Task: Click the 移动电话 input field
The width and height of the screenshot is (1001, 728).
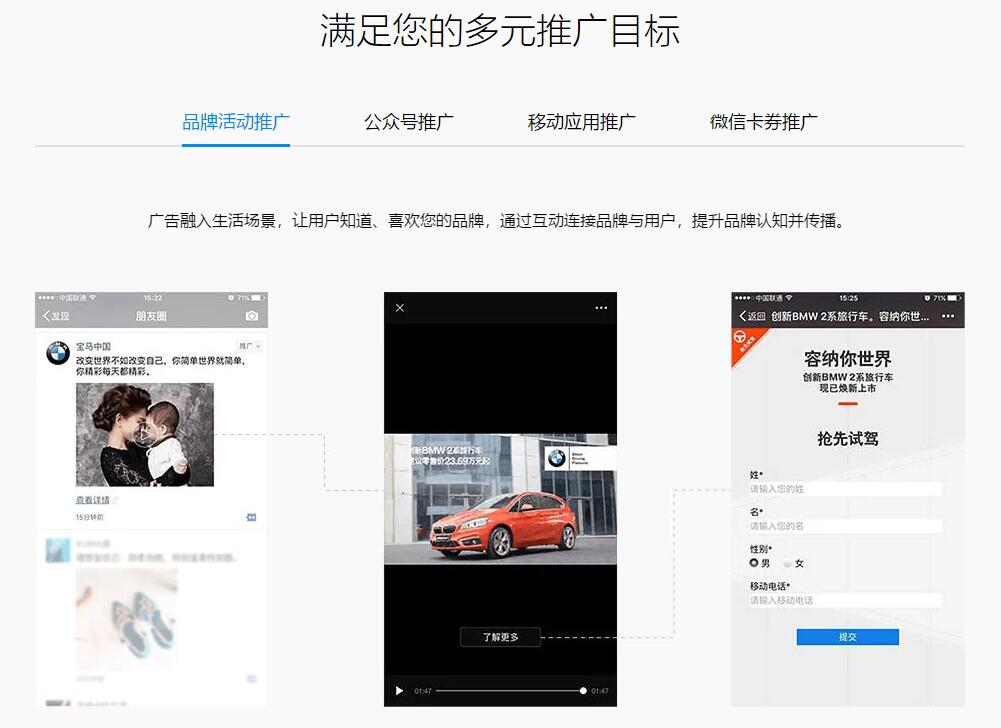Action: pos(846,600)
